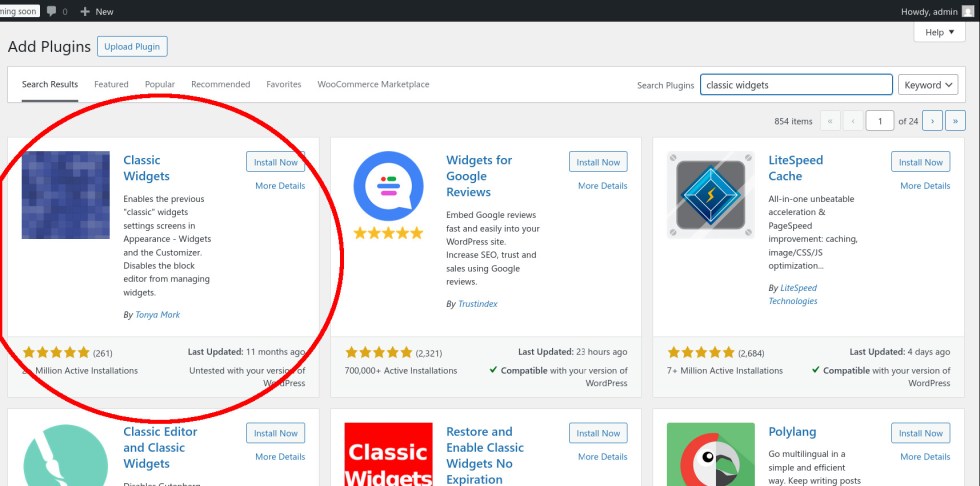Switch to the Search Results tab
This screenshot has height=486, width=980.
(50, 84)
